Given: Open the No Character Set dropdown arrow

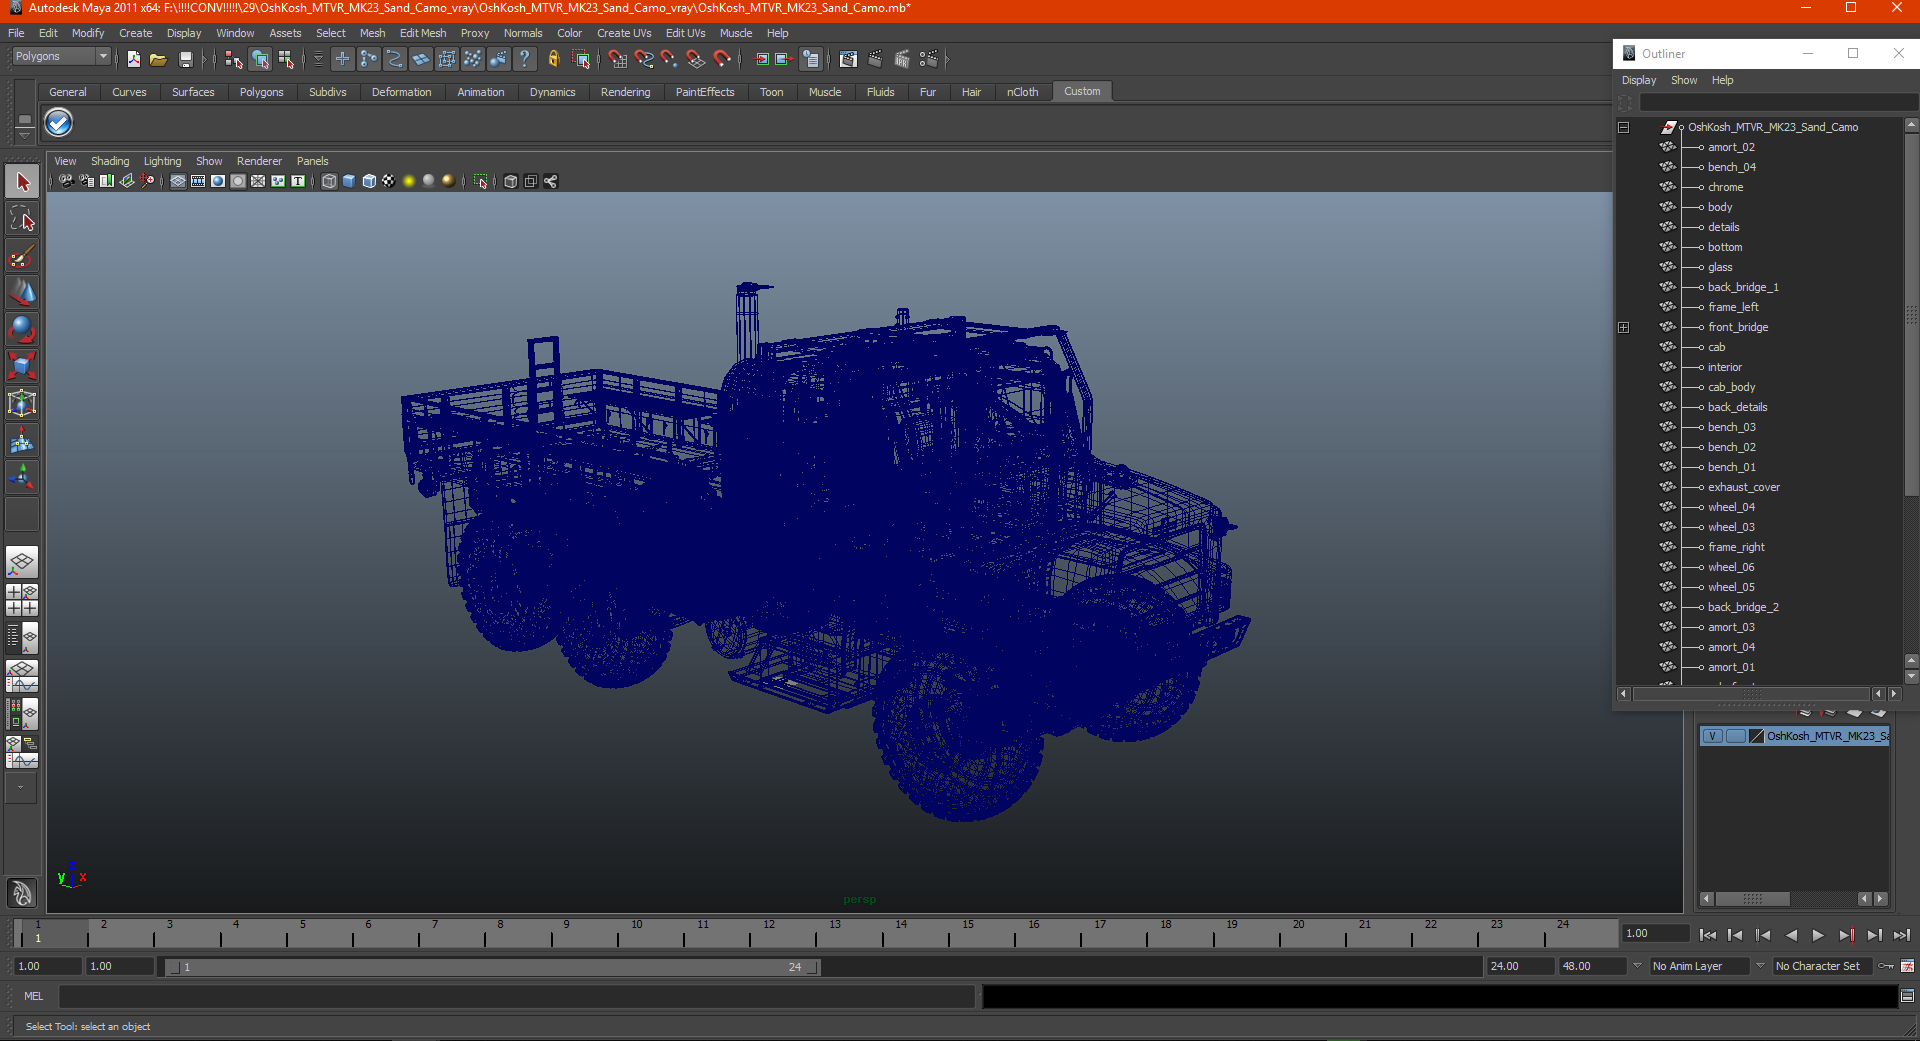Looking at the screenshot, I should pos(1760,966).
